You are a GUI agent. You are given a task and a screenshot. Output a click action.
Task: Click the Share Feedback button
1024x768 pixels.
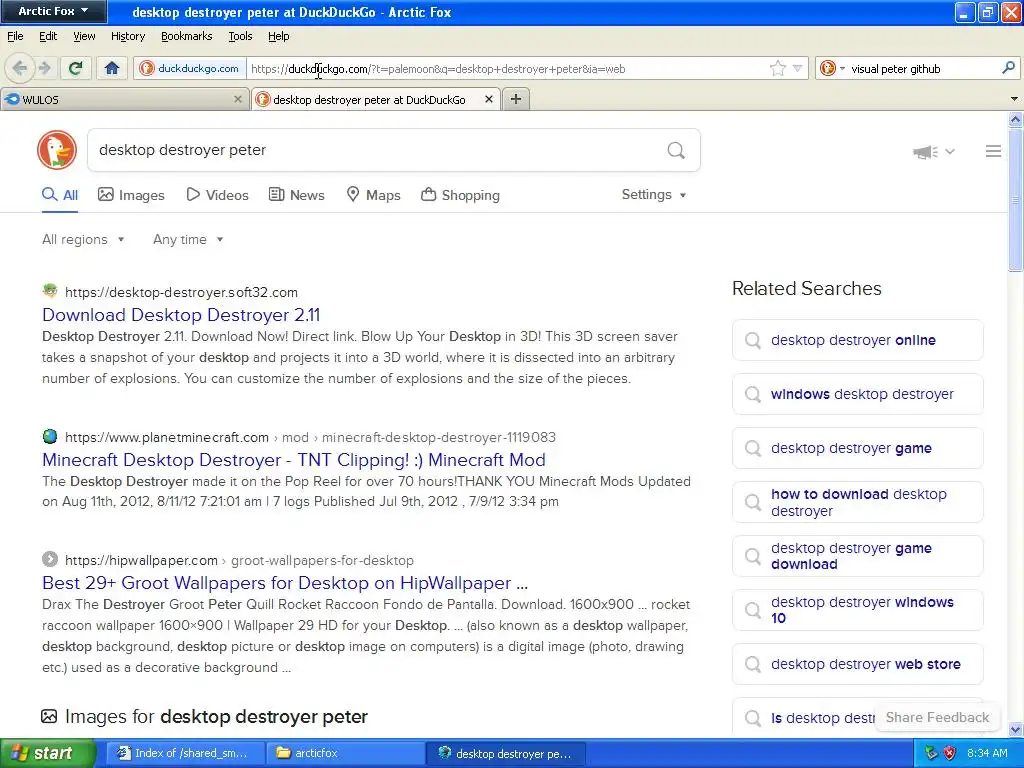coord(937,717)
